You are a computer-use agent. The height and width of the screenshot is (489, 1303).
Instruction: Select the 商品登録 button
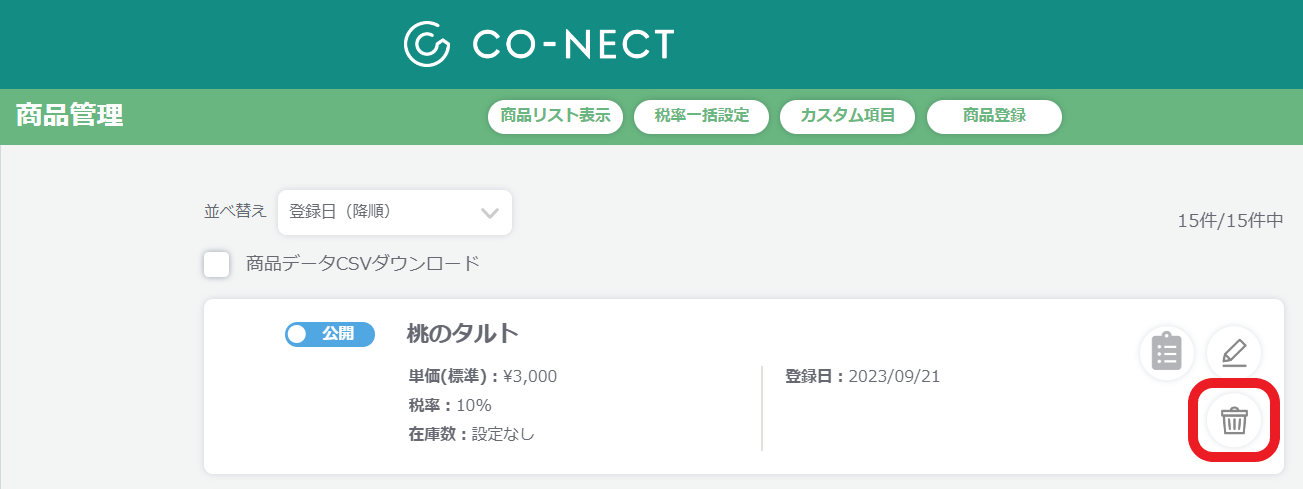coord(994,116)
